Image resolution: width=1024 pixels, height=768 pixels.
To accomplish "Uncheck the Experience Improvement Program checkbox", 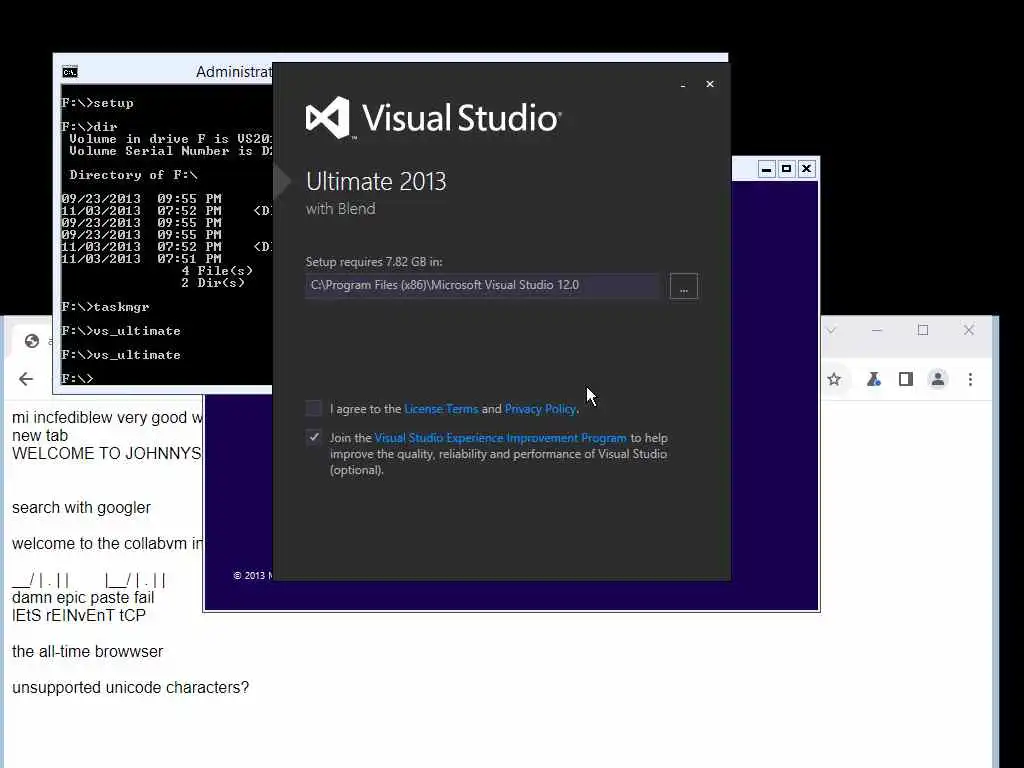I will pos(313,437).
